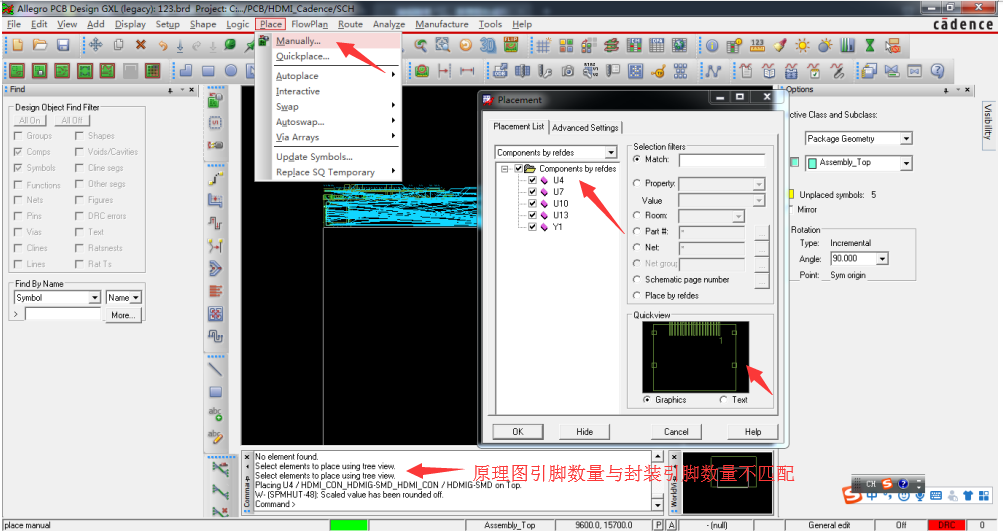Click Hide in the Placement dialog
Image resolution: width=1003 pixels, height=531 pixels.
click(x=585, y=432)
